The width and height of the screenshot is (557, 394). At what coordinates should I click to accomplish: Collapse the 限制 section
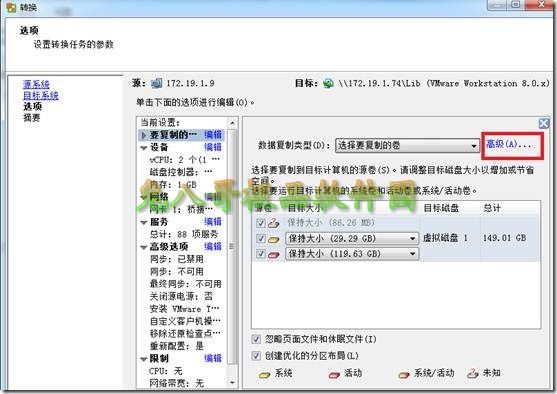tap(144, 359)
